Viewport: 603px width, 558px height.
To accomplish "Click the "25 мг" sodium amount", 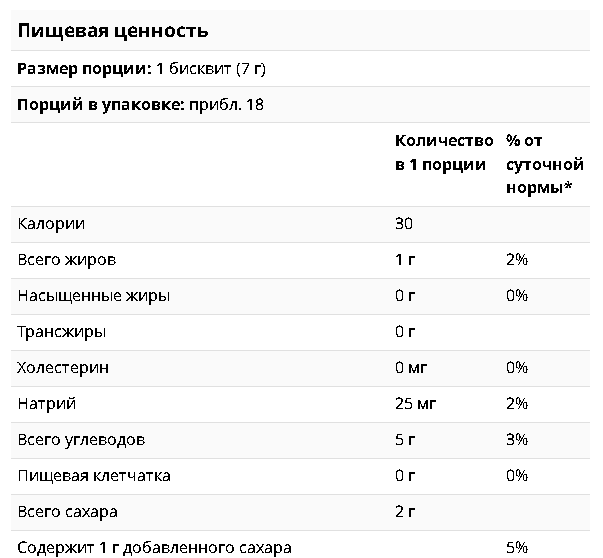I will (415, 403).
